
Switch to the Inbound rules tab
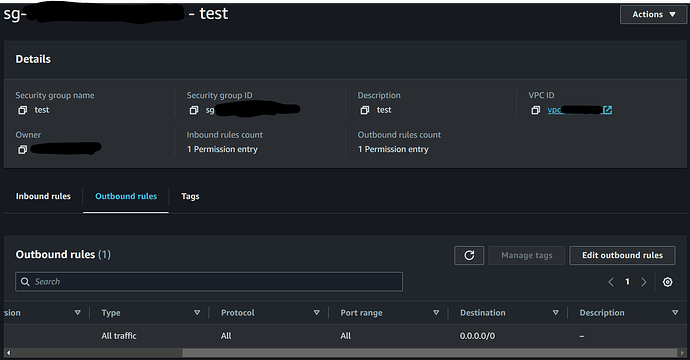pyautogui.click(x=43, y=196)
